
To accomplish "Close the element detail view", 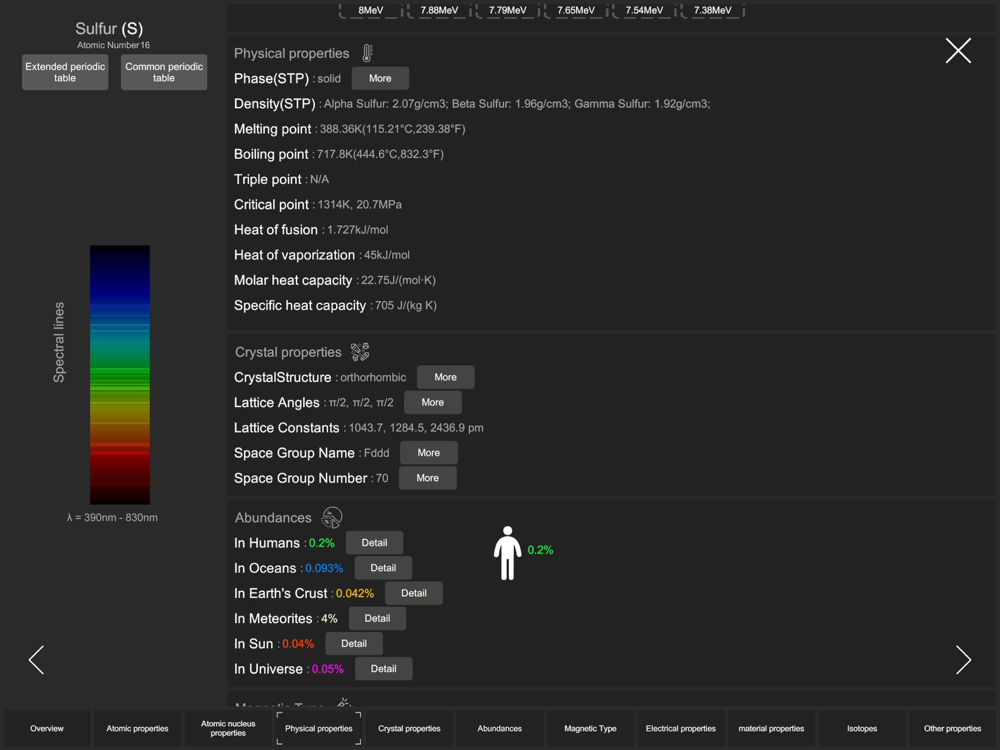I will 957,51.
